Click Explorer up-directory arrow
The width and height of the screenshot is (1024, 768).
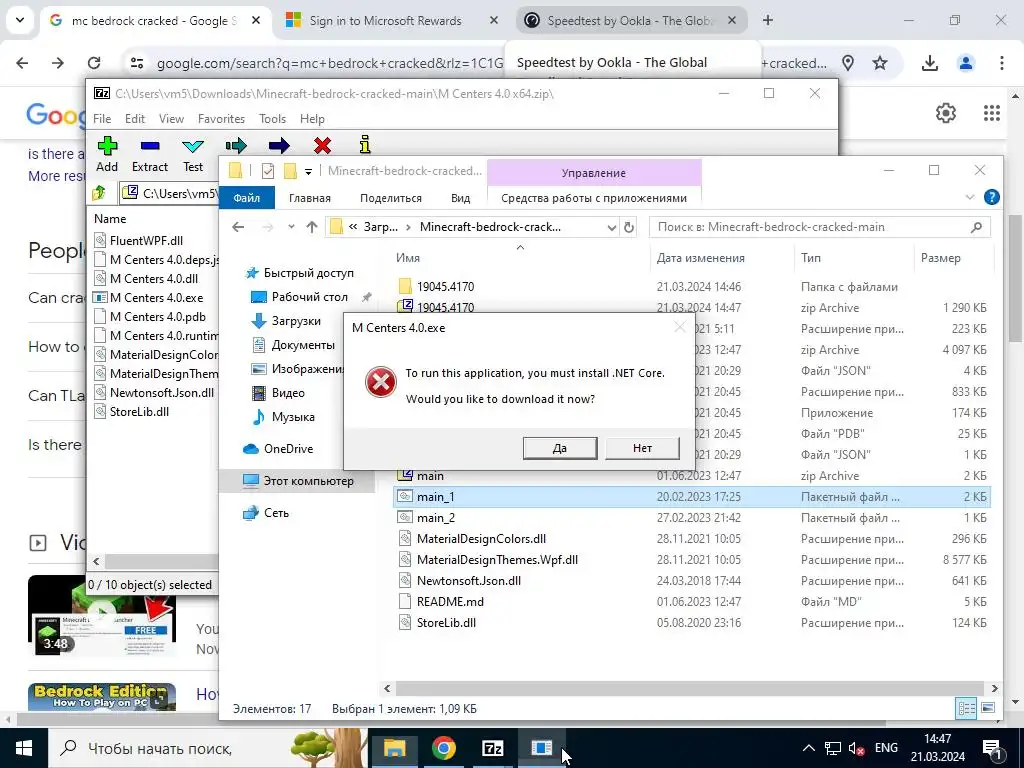(312, 227)
